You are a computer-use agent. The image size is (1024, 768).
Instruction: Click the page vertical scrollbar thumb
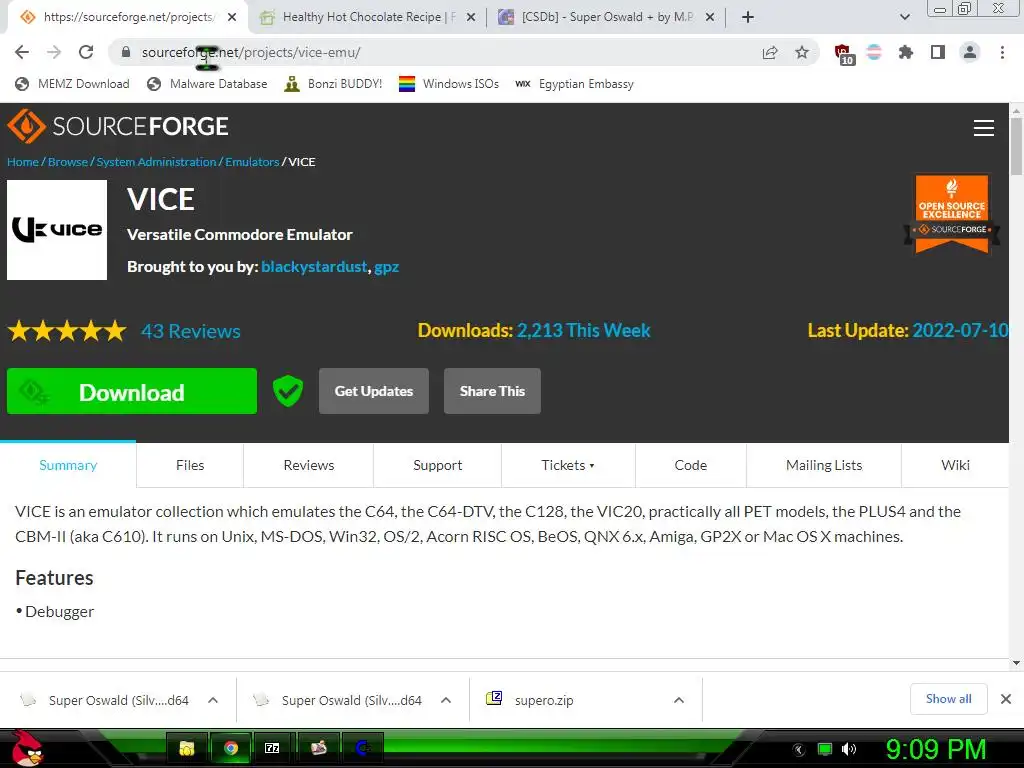coord(1016,146)
